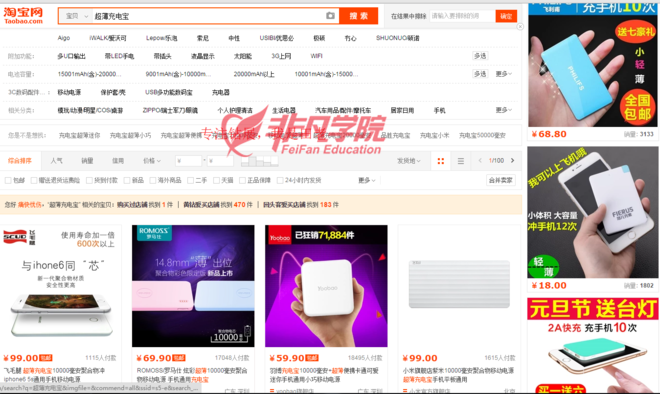The image size is (660, 394).
Task: Click the 合并卖家 button
Action: coord(500,180)
